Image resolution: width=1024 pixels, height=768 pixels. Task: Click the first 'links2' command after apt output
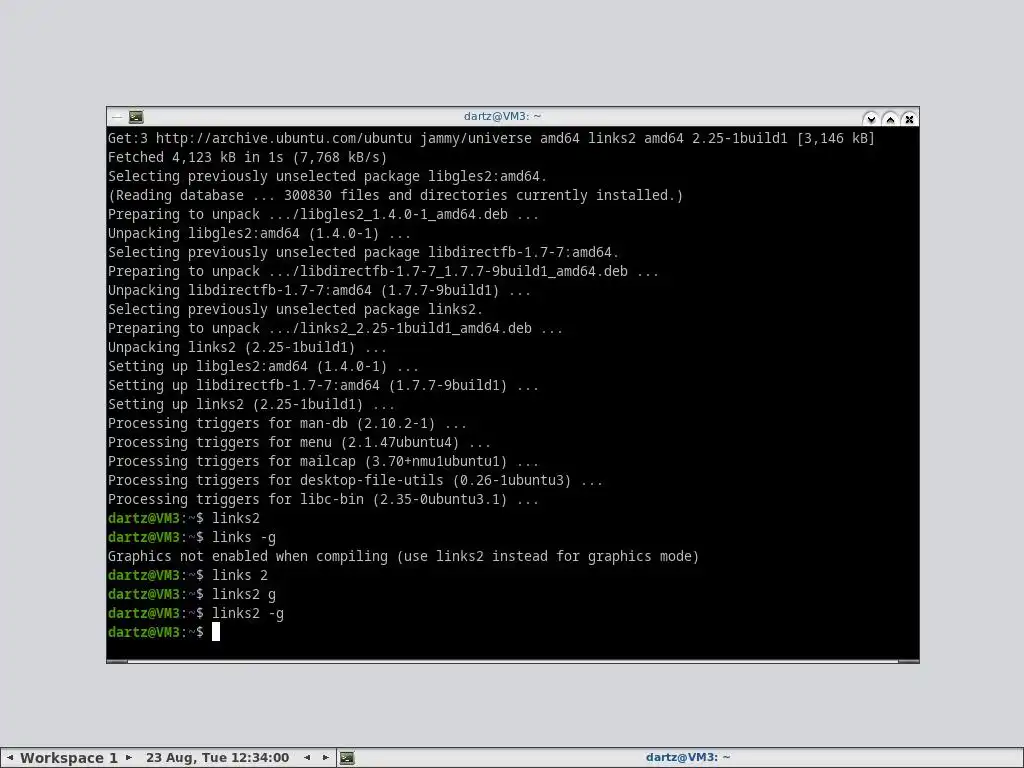click(x=184, y=519)
